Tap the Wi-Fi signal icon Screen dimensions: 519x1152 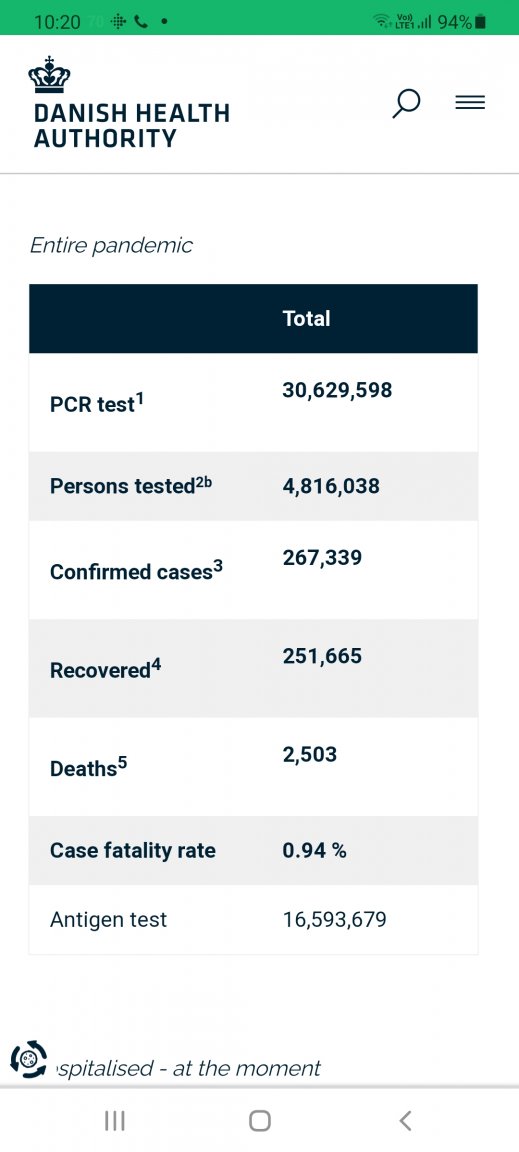pos(382,22)
